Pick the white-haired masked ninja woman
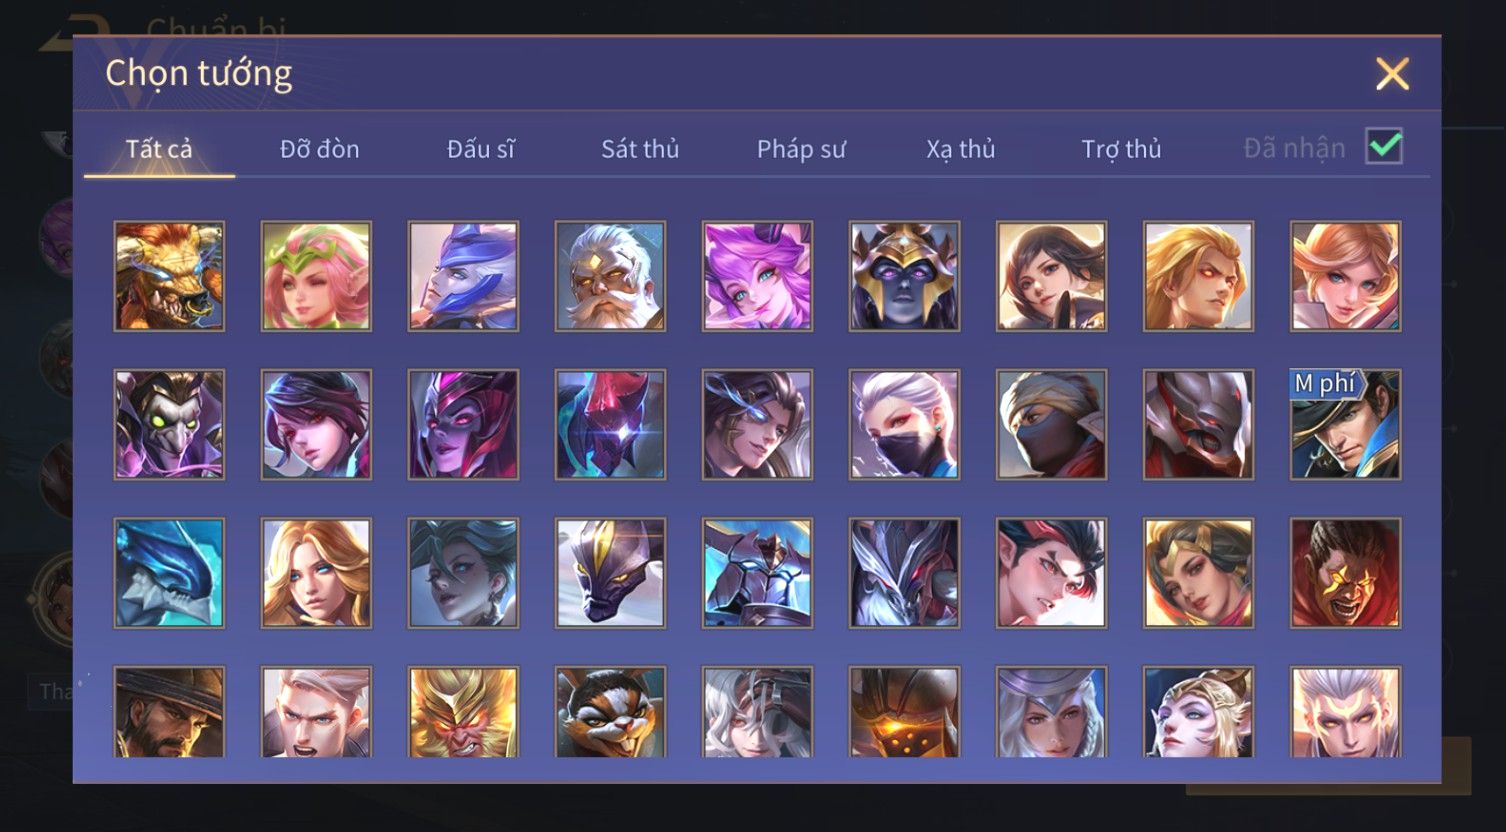This screenshot has width=1506, height=832. coord(904,425)
